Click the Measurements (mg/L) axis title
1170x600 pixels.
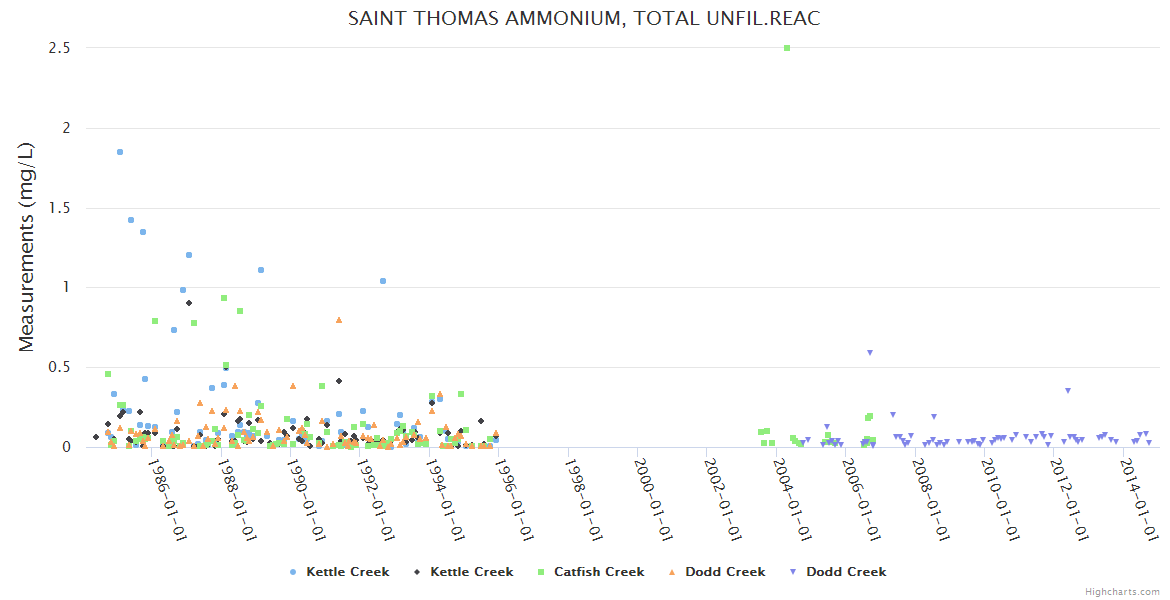27,247
